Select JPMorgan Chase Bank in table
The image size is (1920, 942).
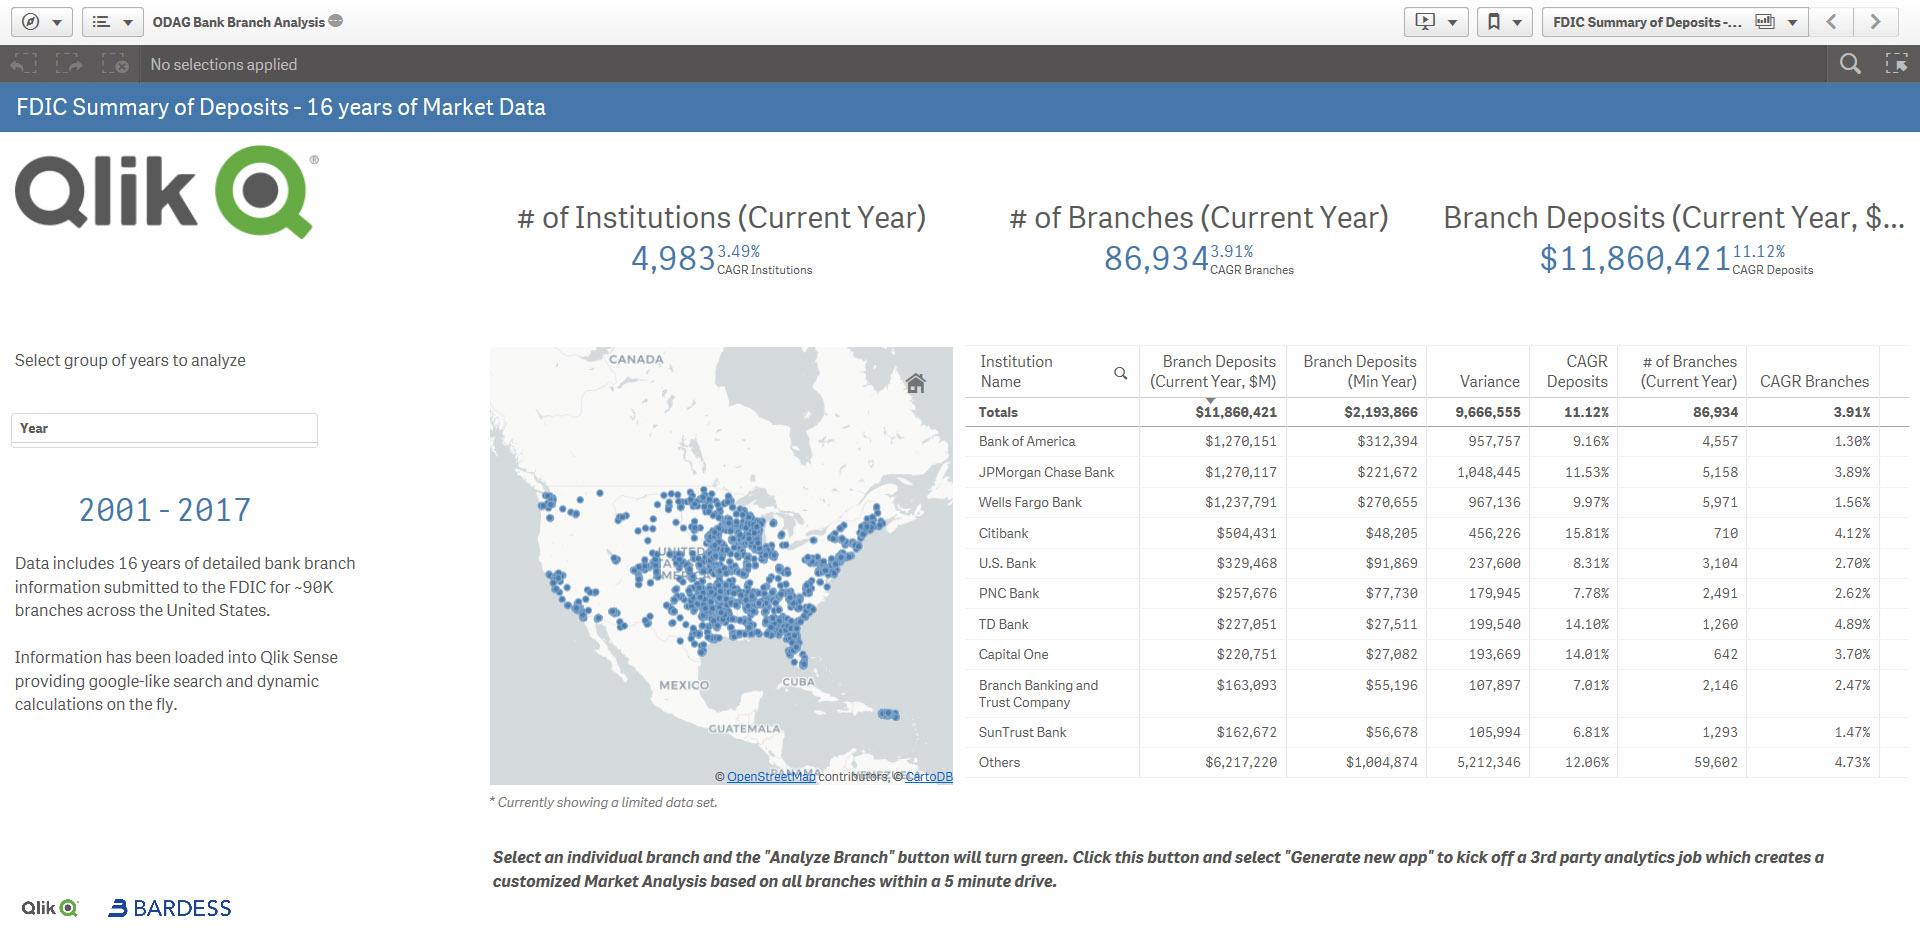point(1046,472)
